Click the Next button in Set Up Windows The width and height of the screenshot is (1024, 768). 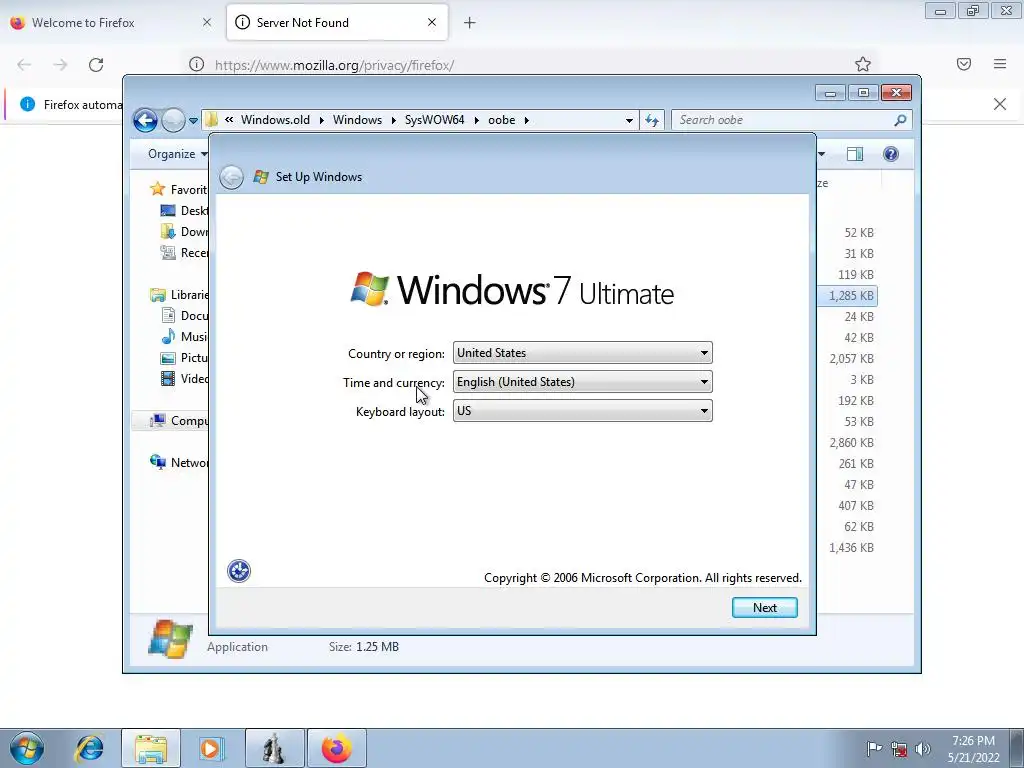coord(764,607)
